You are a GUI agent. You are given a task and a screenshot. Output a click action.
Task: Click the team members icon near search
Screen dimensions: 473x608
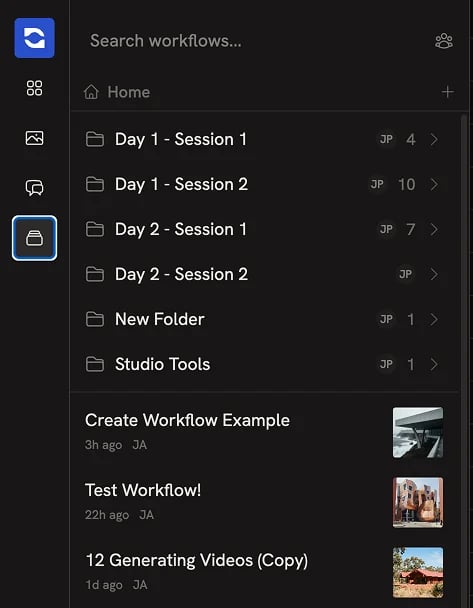point(444,41)
